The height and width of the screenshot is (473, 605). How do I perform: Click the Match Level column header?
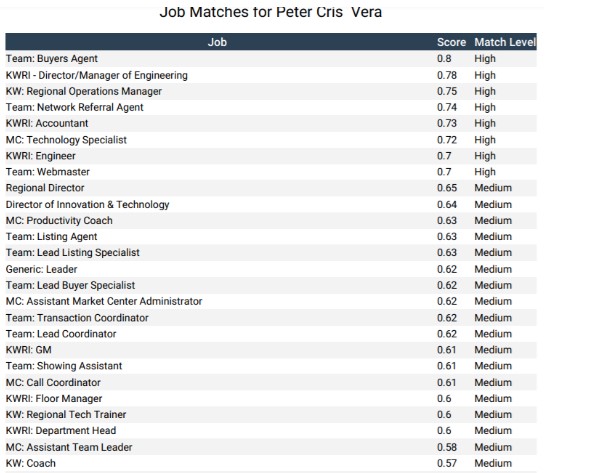coord(505,42)
